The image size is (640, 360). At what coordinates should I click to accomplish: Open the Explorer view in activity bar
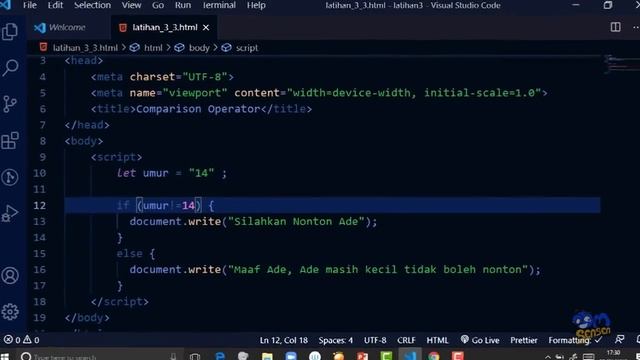click(x=10, y=31)
